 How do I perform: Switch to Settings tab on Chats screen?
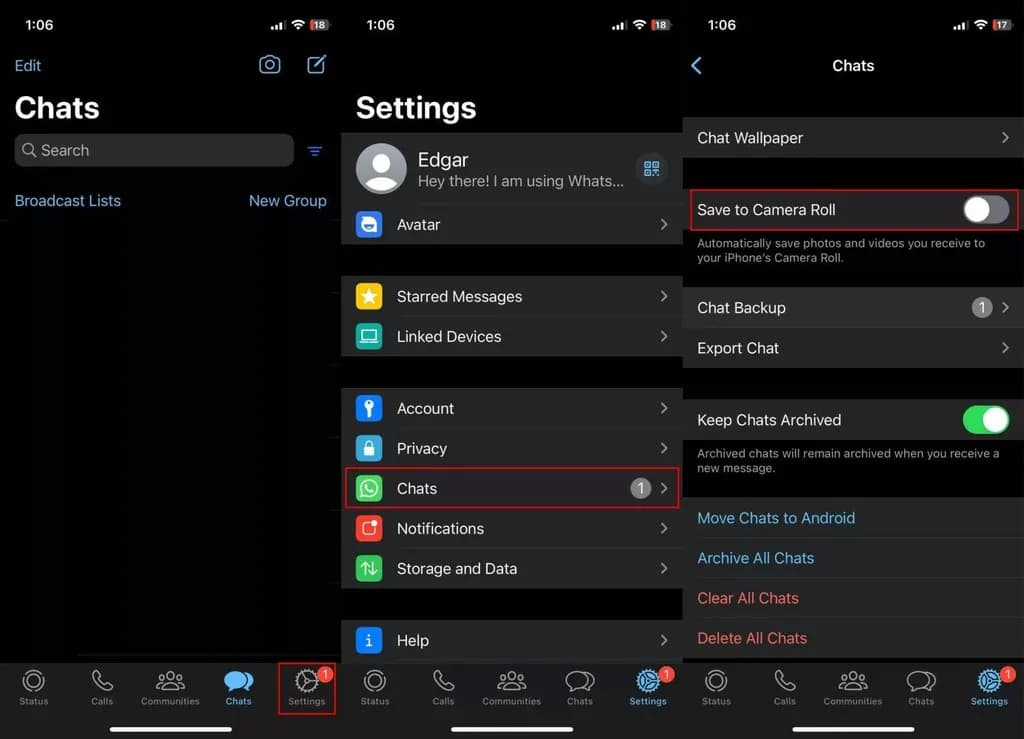click(307, 687)
